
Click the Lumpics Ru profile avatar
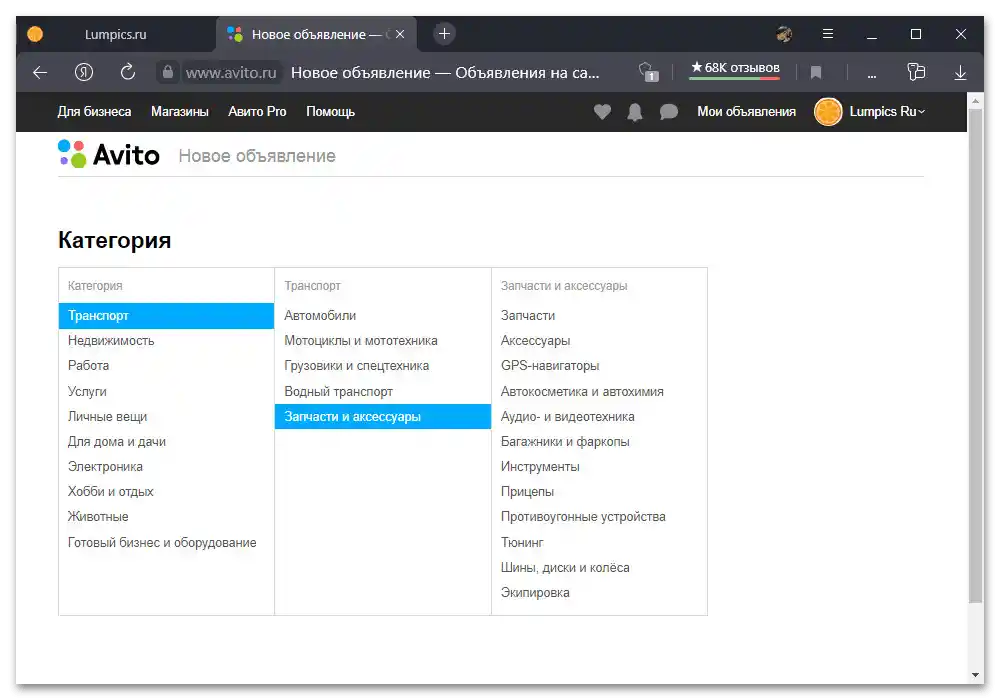(x=828, y=112)
